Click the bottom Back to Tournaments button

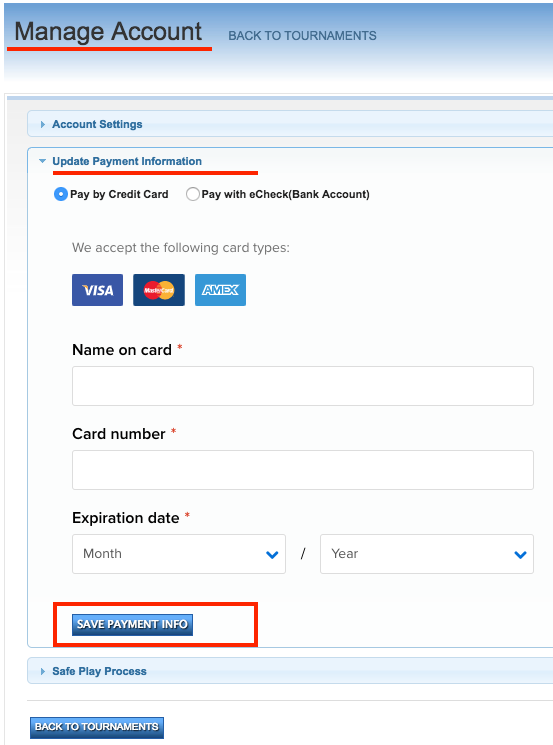click(x=97, y=727)
